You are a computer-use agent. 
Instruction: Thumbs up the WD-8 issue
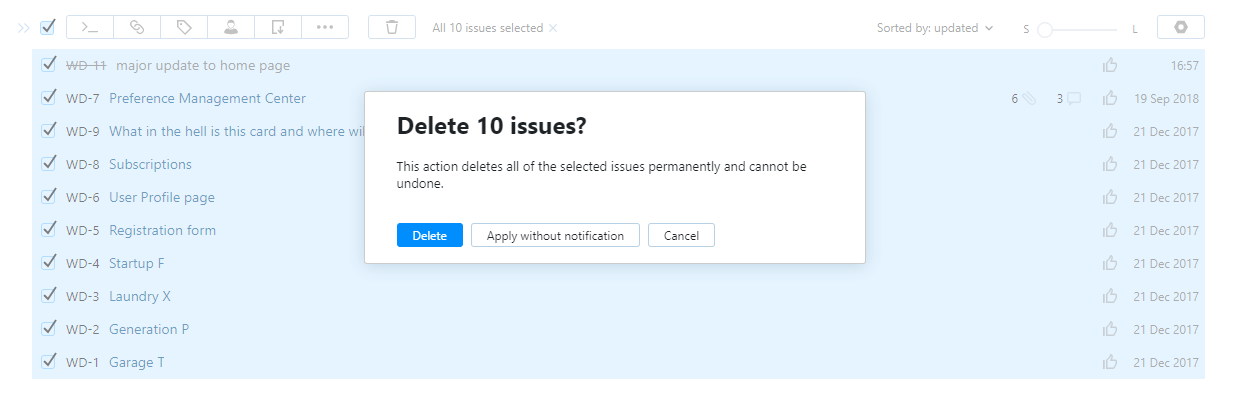tap(1110, 165)
